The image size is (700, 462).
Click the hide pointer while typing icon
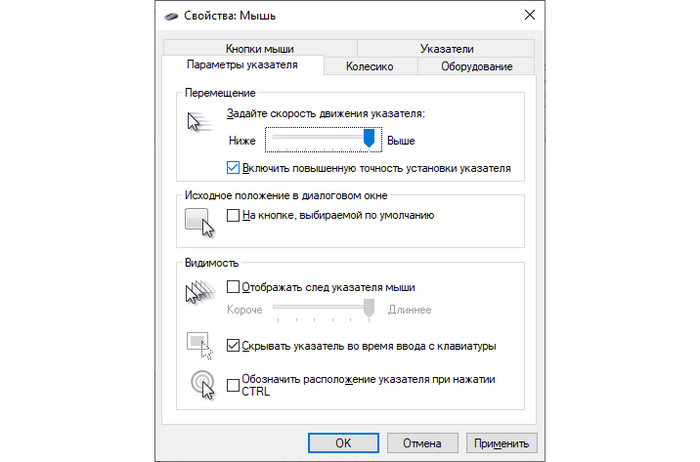coord(200,345)
